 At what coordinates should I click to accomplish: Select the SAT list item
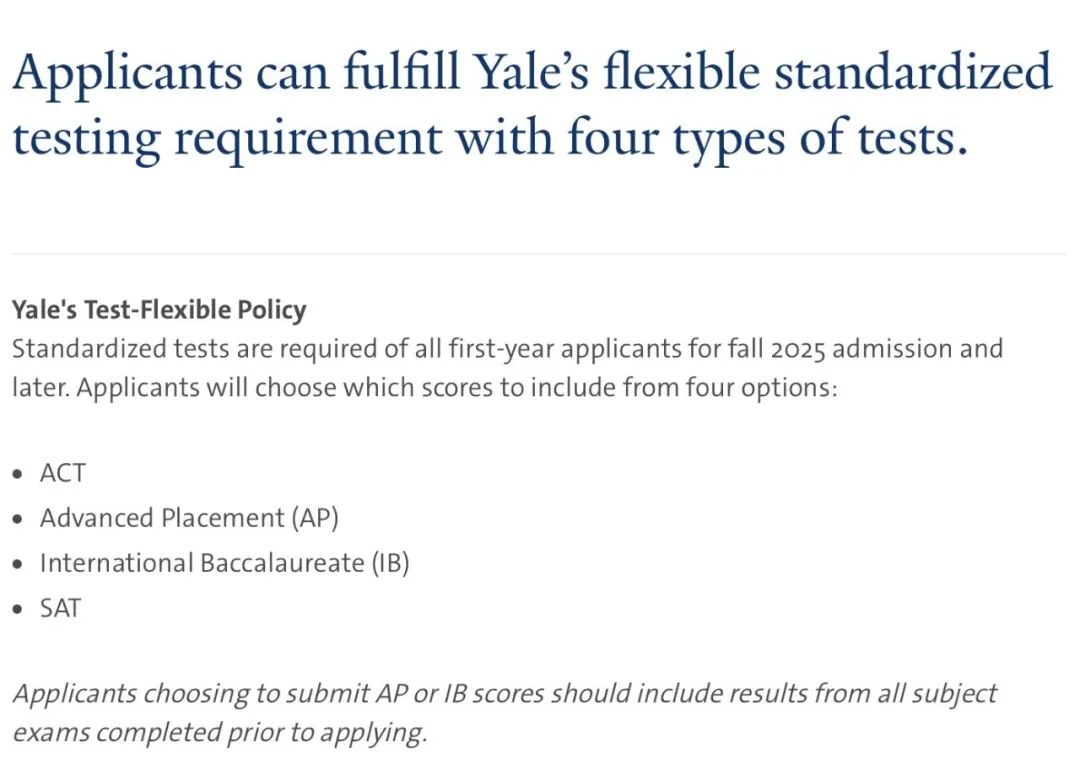[x=61, y=608]
